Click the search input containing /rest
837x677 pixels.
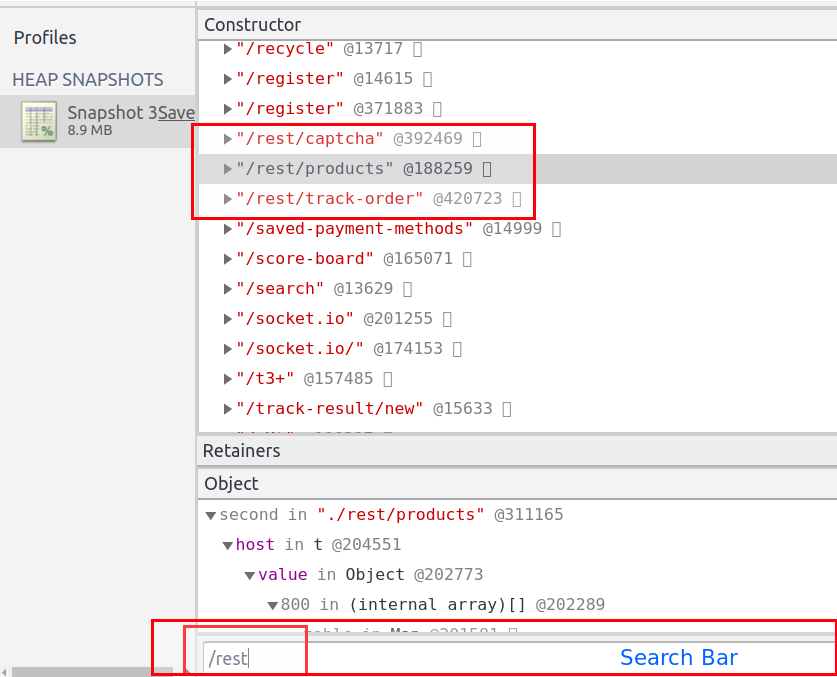click(x=518, y=658)
